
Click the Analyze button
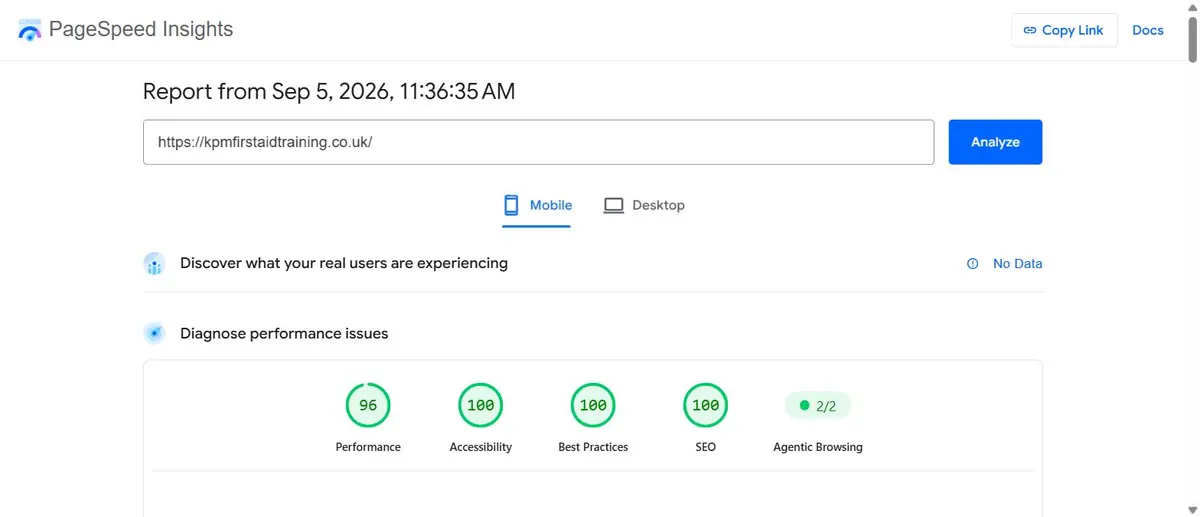coord(995,142)
